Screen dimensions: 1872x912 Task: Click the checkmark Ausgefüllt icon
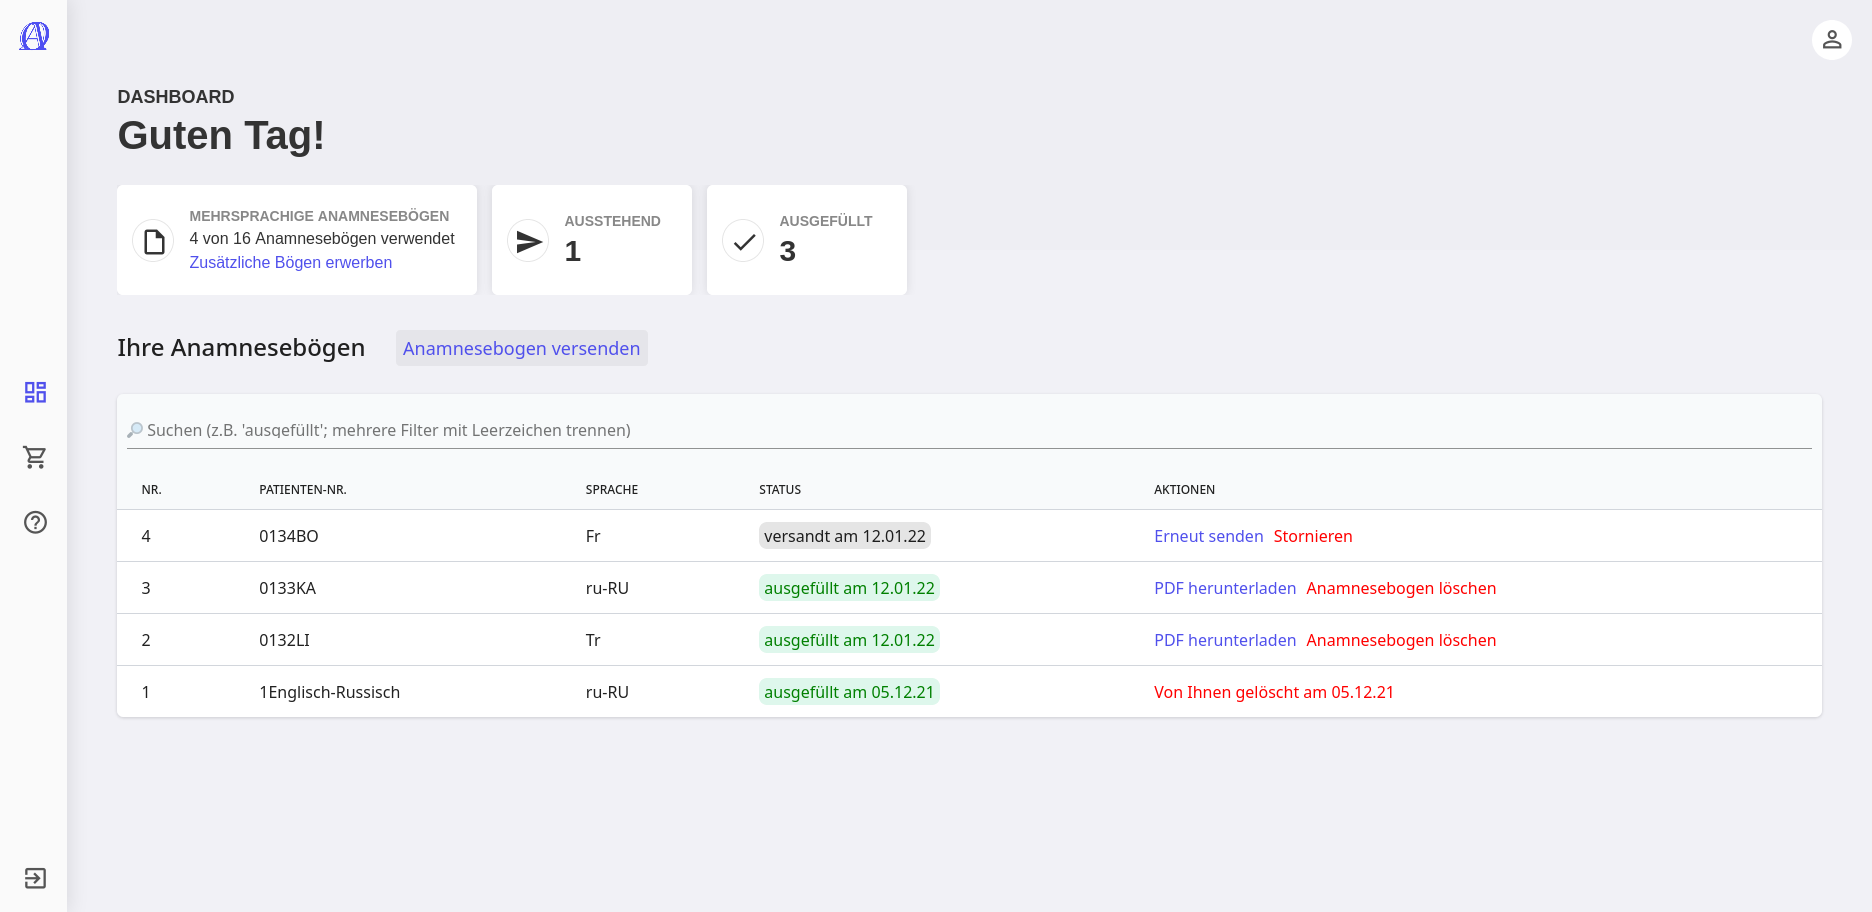tap(743, 241)
